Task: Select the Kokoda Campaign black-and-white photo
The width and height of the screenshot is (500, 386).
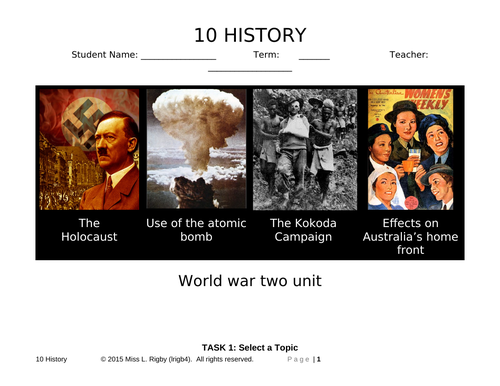Action: coord(305,149)
